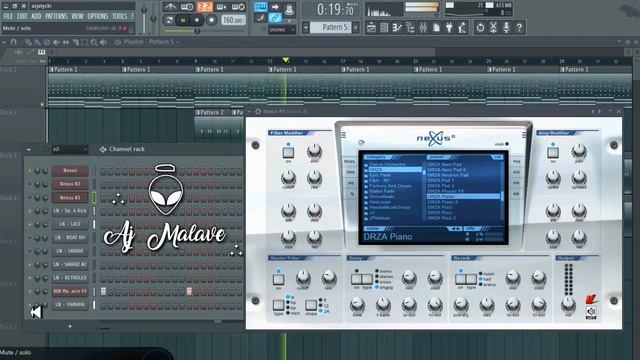
Task: Select DRZA Neutron Pad preset in Nexus
Action: pos(448,175)
